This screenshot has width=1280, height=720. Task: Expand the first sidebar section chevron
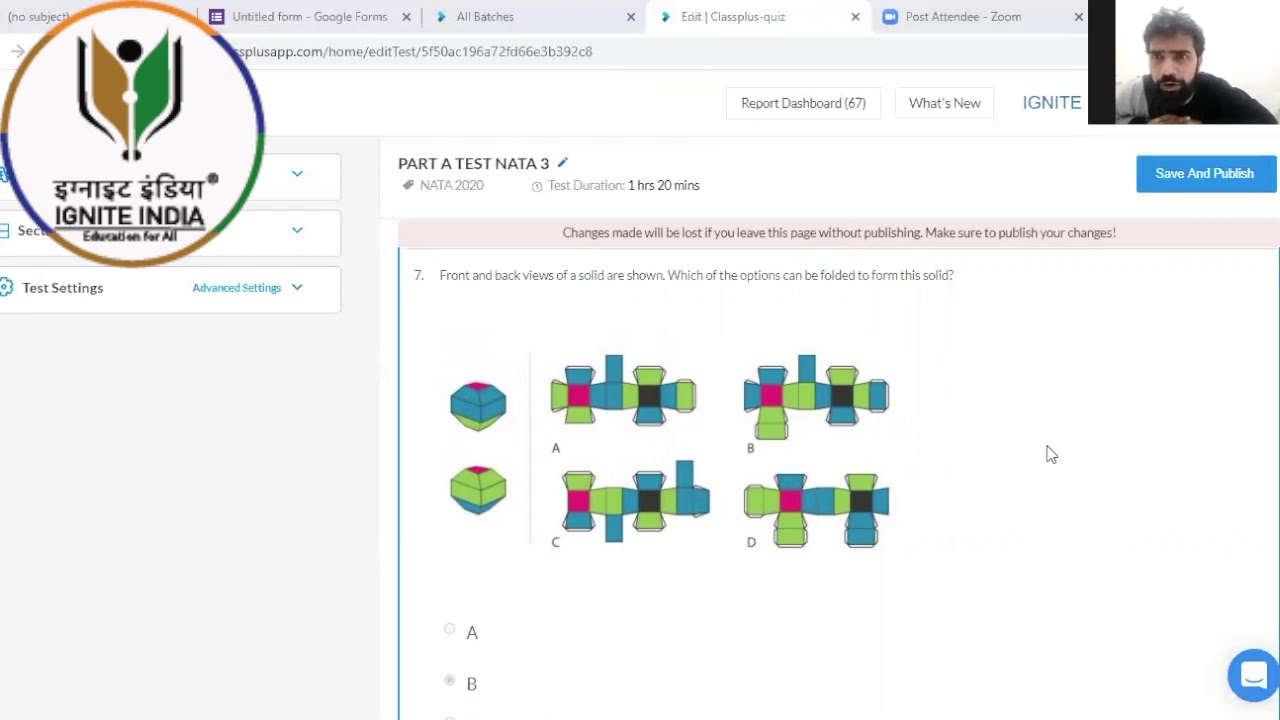(297, 174)
